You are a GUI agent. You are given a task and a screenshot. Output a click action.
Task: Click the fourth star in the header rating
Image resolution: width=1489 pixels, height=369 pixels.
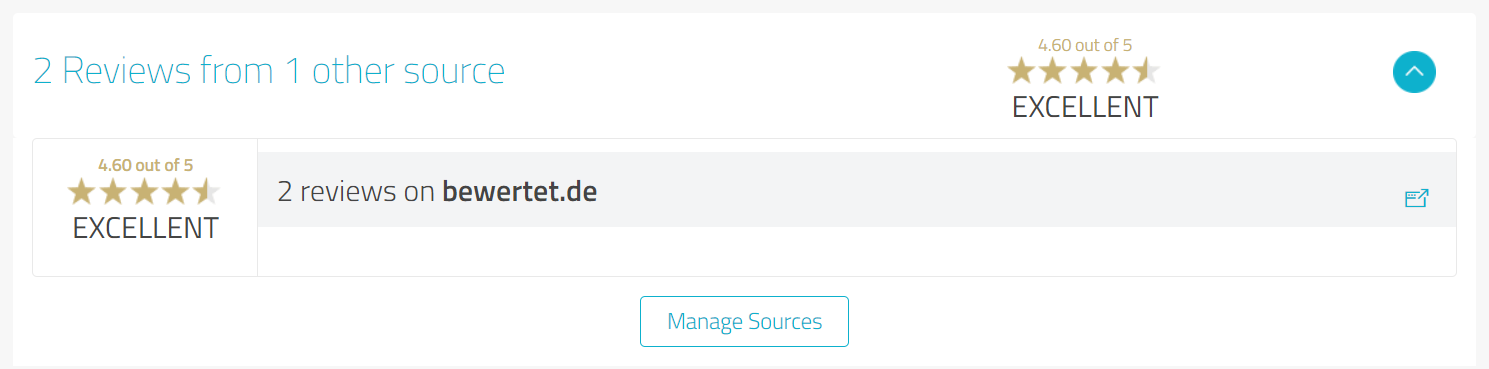click(1114, 71)
